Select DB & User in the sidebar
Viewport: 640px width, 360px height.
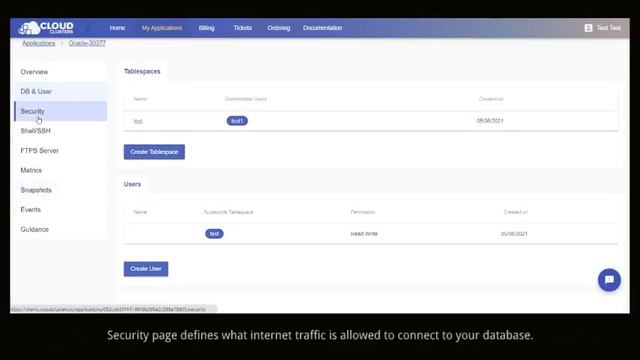point(60,91)
